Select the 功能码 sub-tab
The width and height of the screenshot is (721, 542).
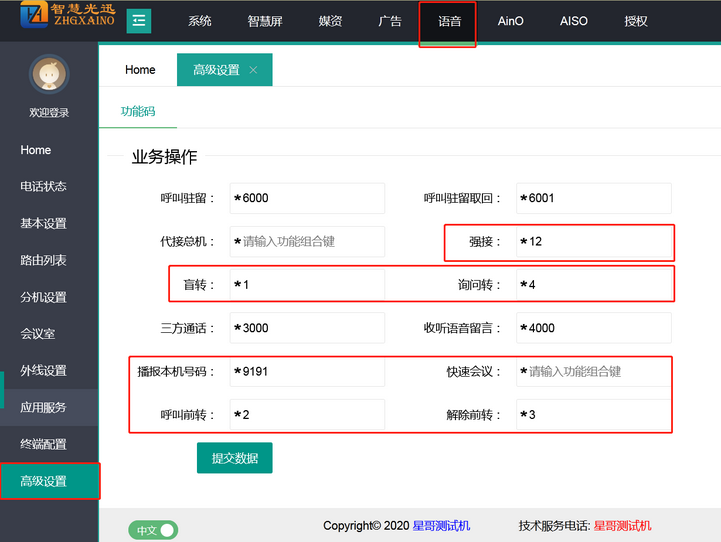click(x=138, y=112)
